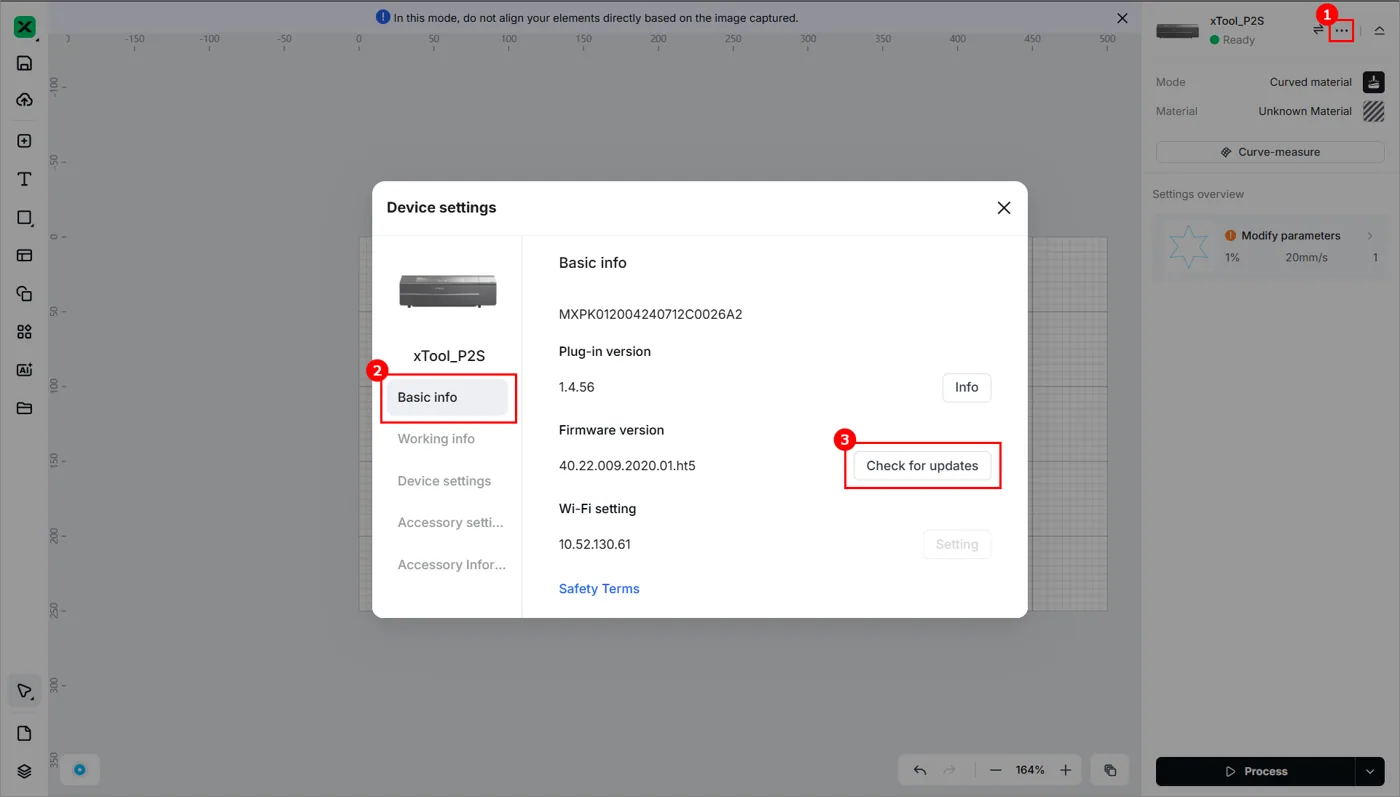Open the apps grid icon
This screenshot has height=797, width=1400.
tap(24, 331)
